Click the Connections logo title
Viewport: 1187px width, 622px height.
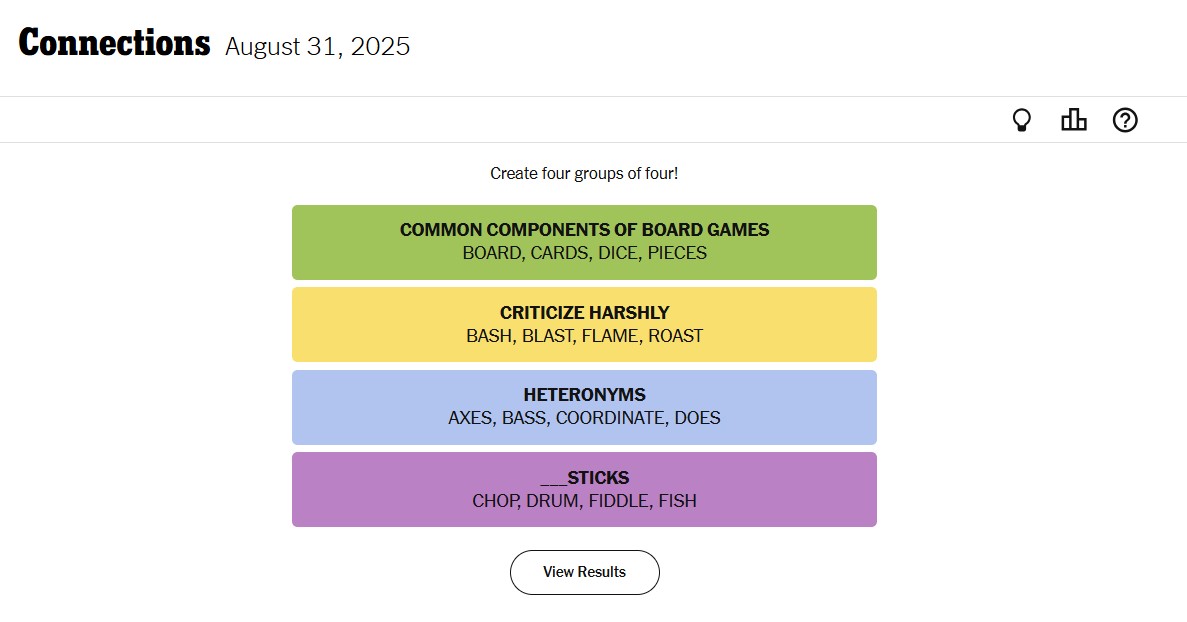114,44
